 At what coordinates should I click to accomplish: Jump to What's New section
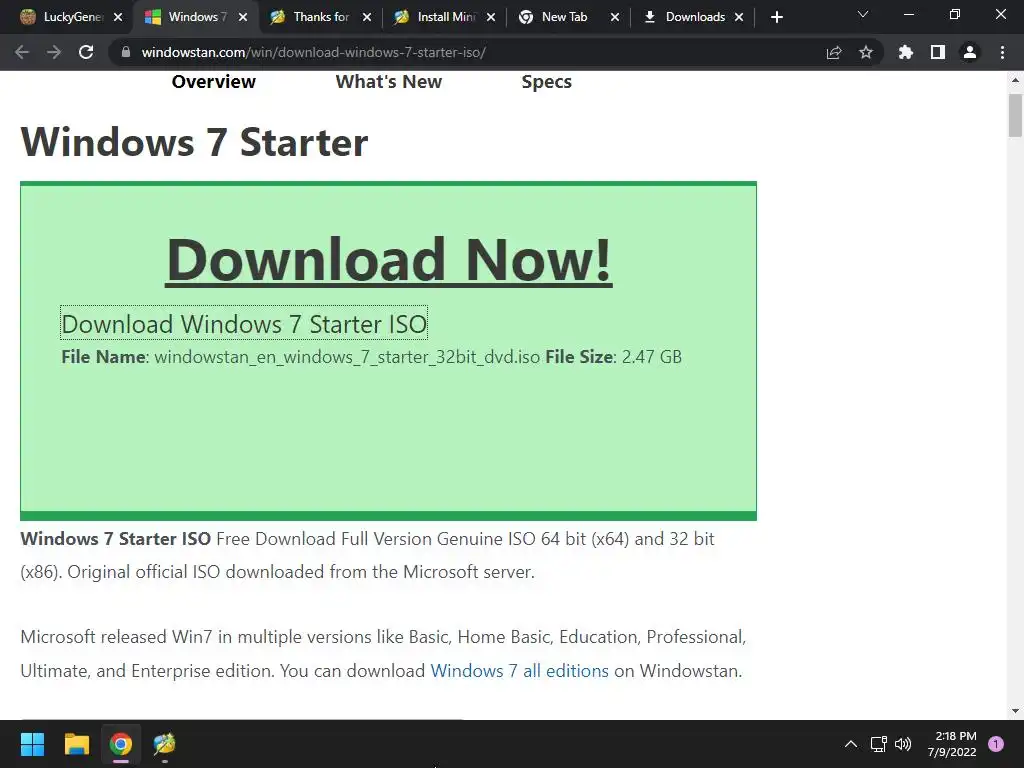tap(389, 82)
